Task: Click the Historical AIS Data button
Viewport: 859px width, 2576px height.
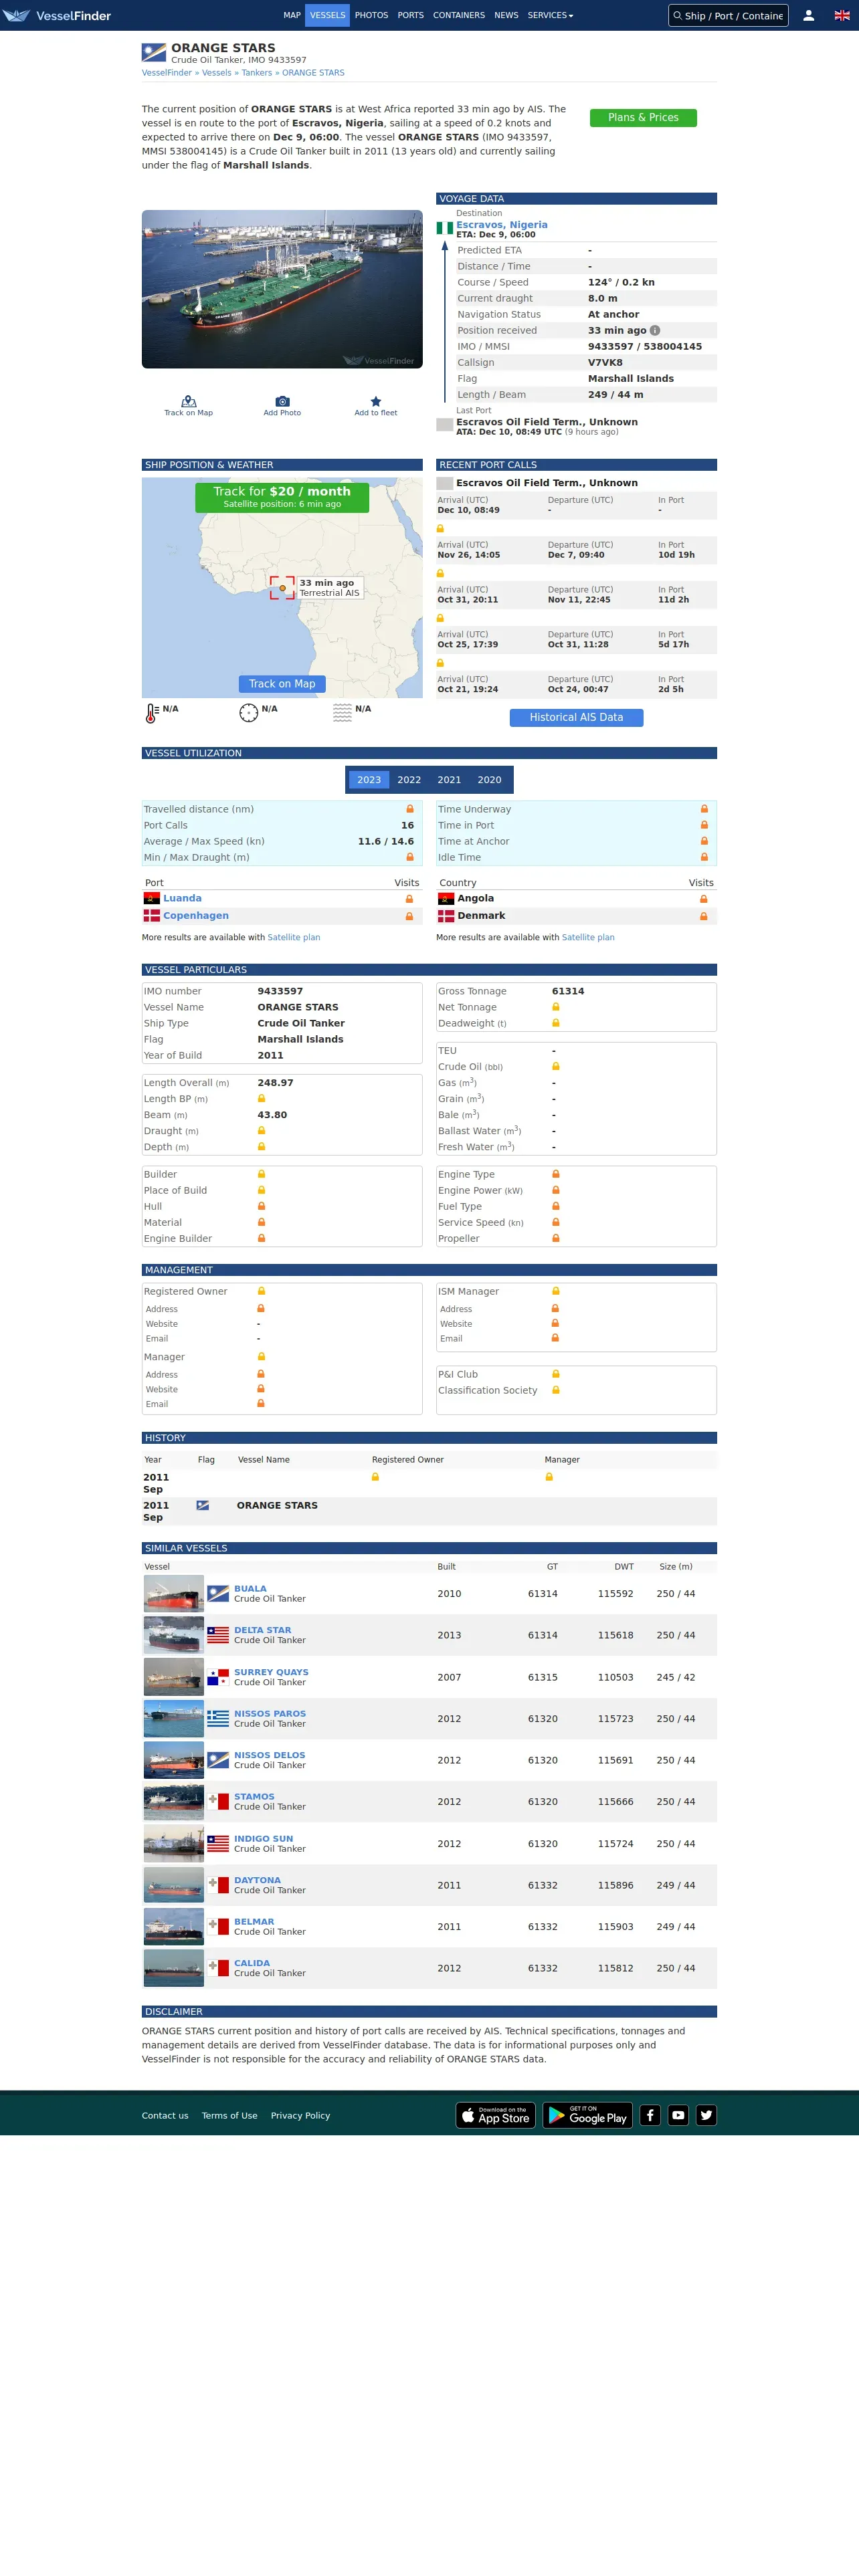Action: [576, 717]
